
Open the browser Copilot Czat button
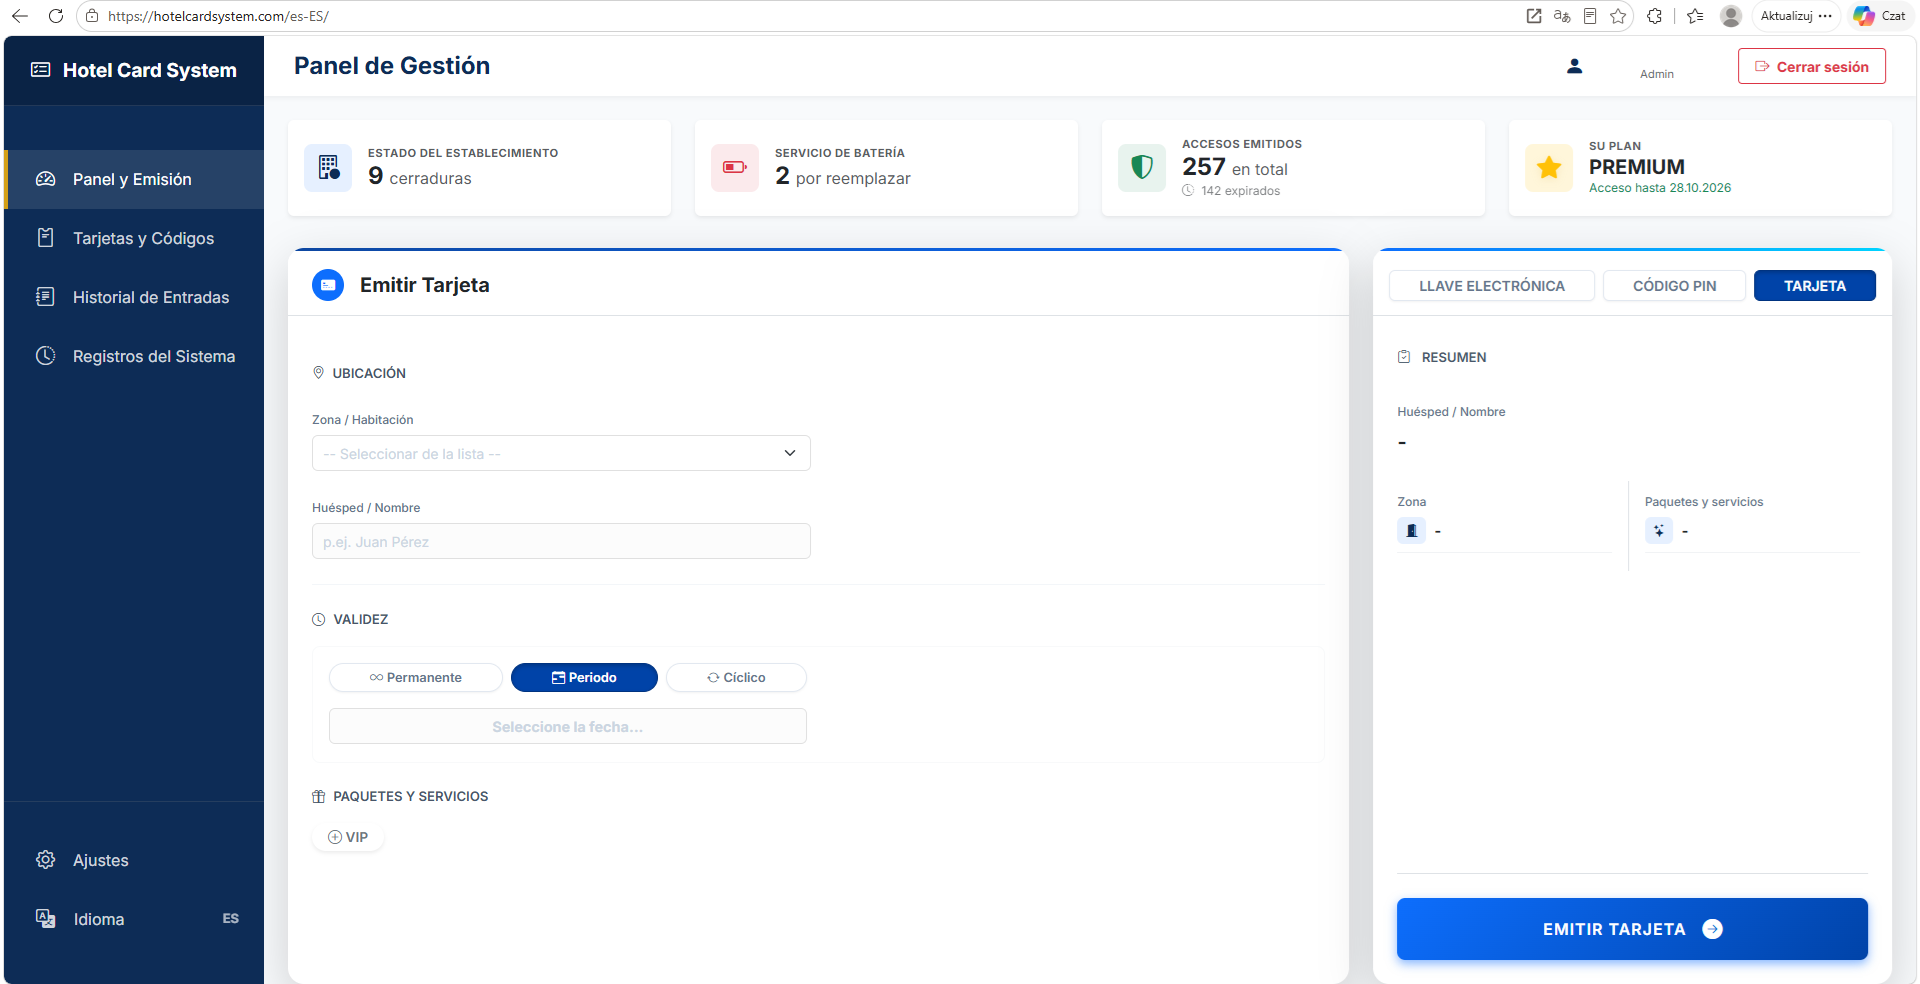1879,16
